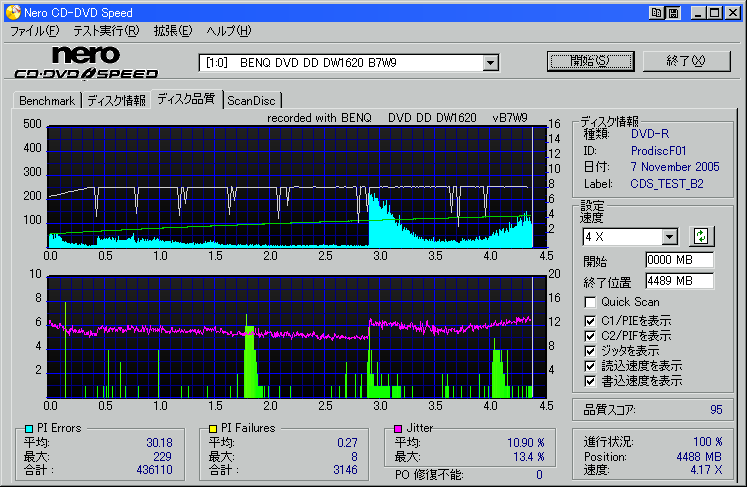The image size is (747, 487).
Task: Click the copy screenshot icon in title bar
Action: coord(656,13)
